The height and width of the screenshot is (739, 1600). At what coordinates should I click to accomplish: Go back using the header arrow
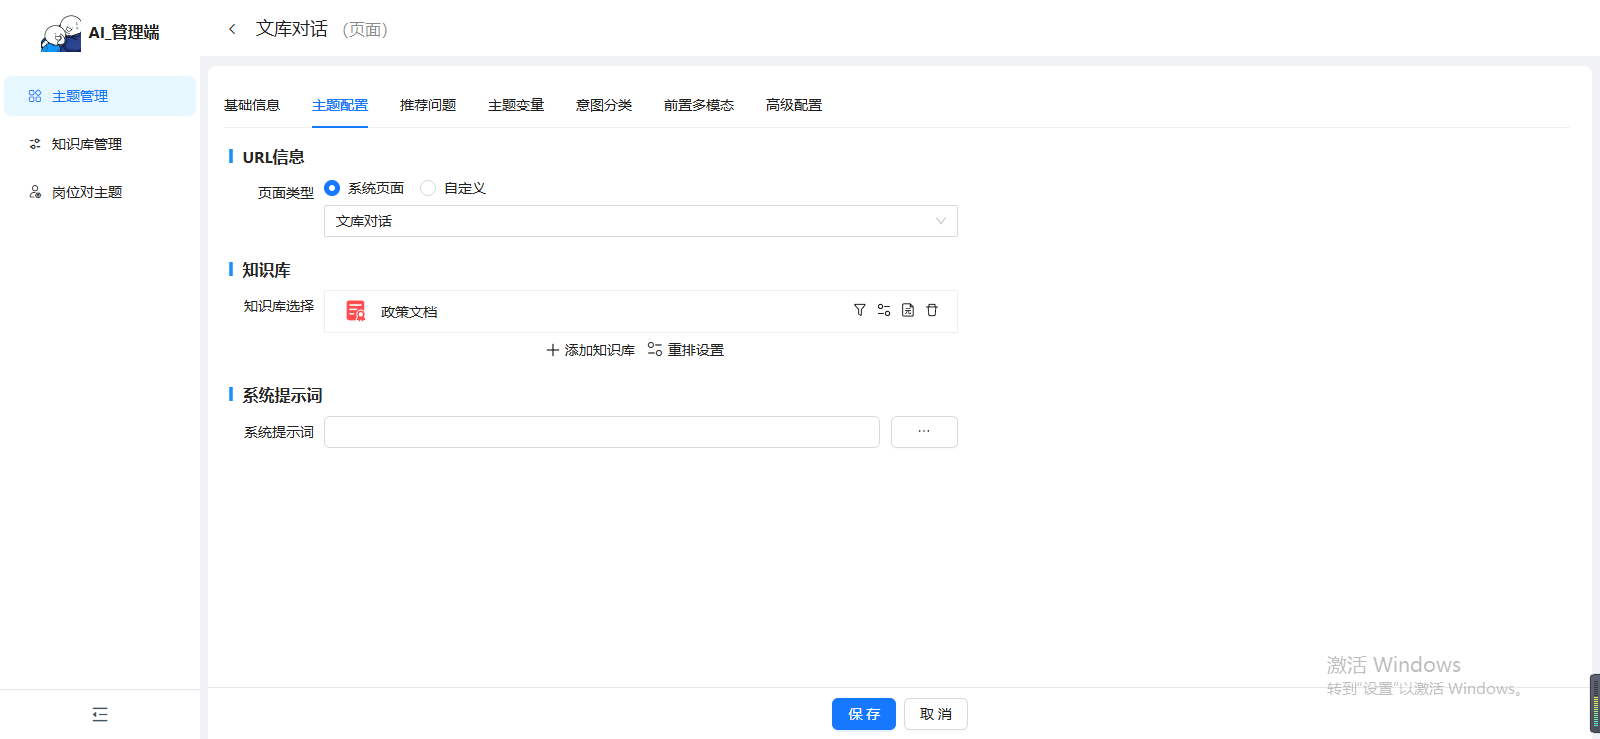point(232,29)
